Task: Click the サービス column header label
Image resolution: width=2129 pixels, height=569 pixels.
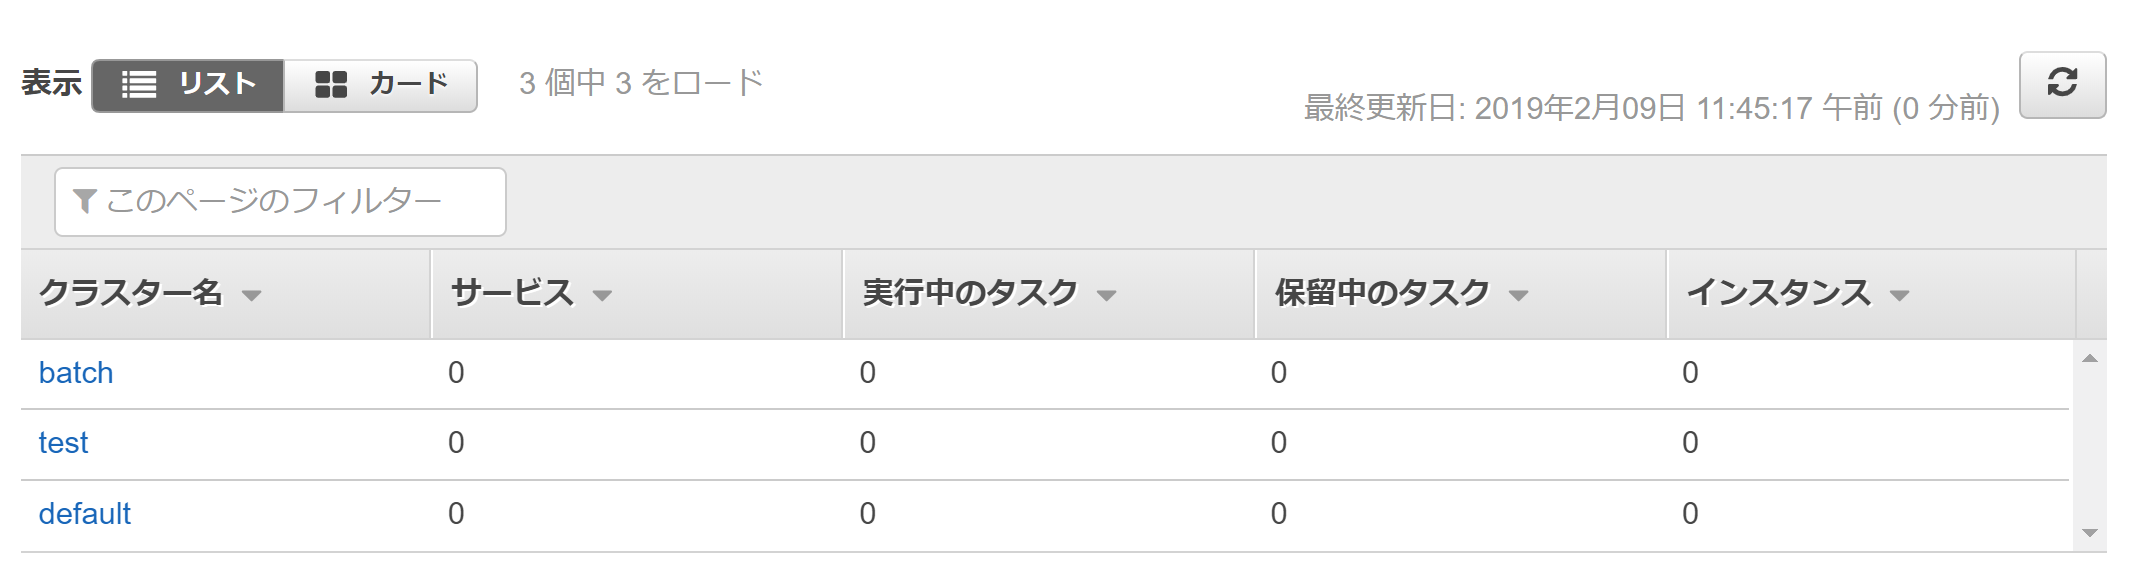Action: point(512,293)
